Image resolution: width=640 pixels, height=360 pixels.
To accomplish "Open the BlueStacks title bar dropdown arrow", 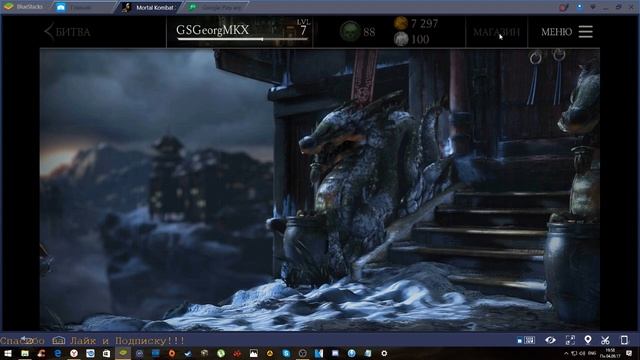I will click(593, 7).
